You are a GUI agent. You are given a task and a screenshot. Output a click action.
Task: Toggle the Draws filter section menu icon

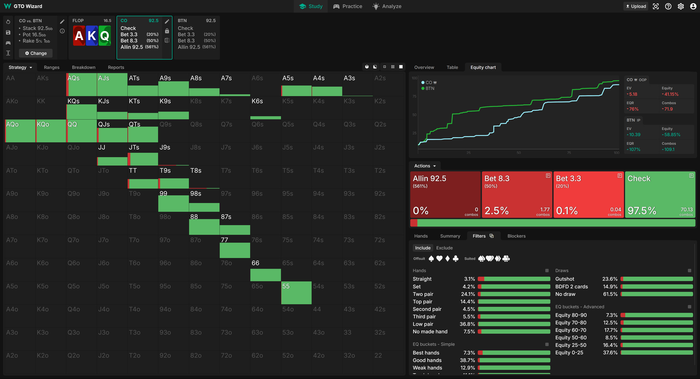(690, 271)
